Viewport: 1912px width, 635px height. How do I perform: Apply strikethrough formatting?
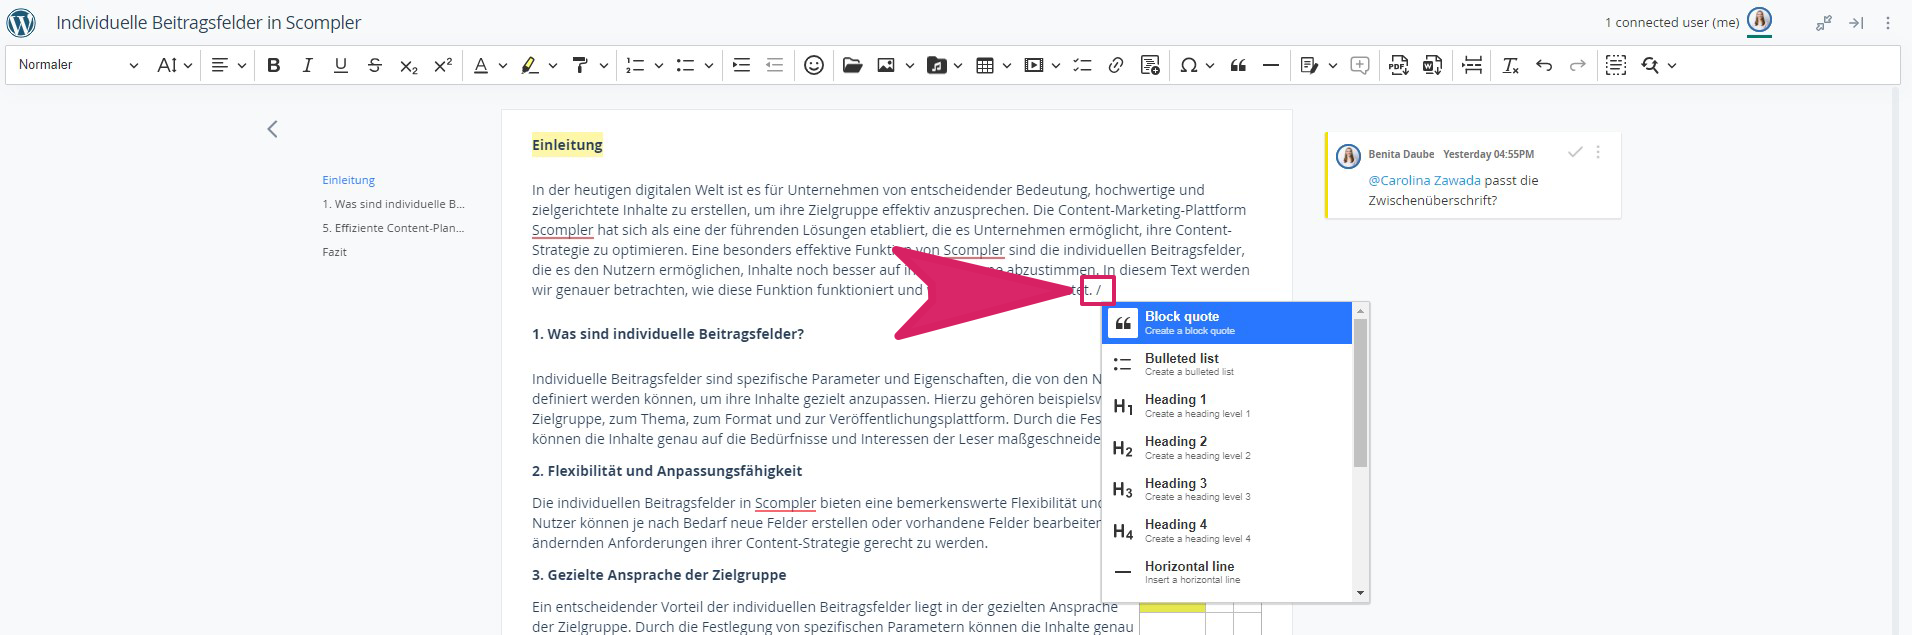(375, 65)
